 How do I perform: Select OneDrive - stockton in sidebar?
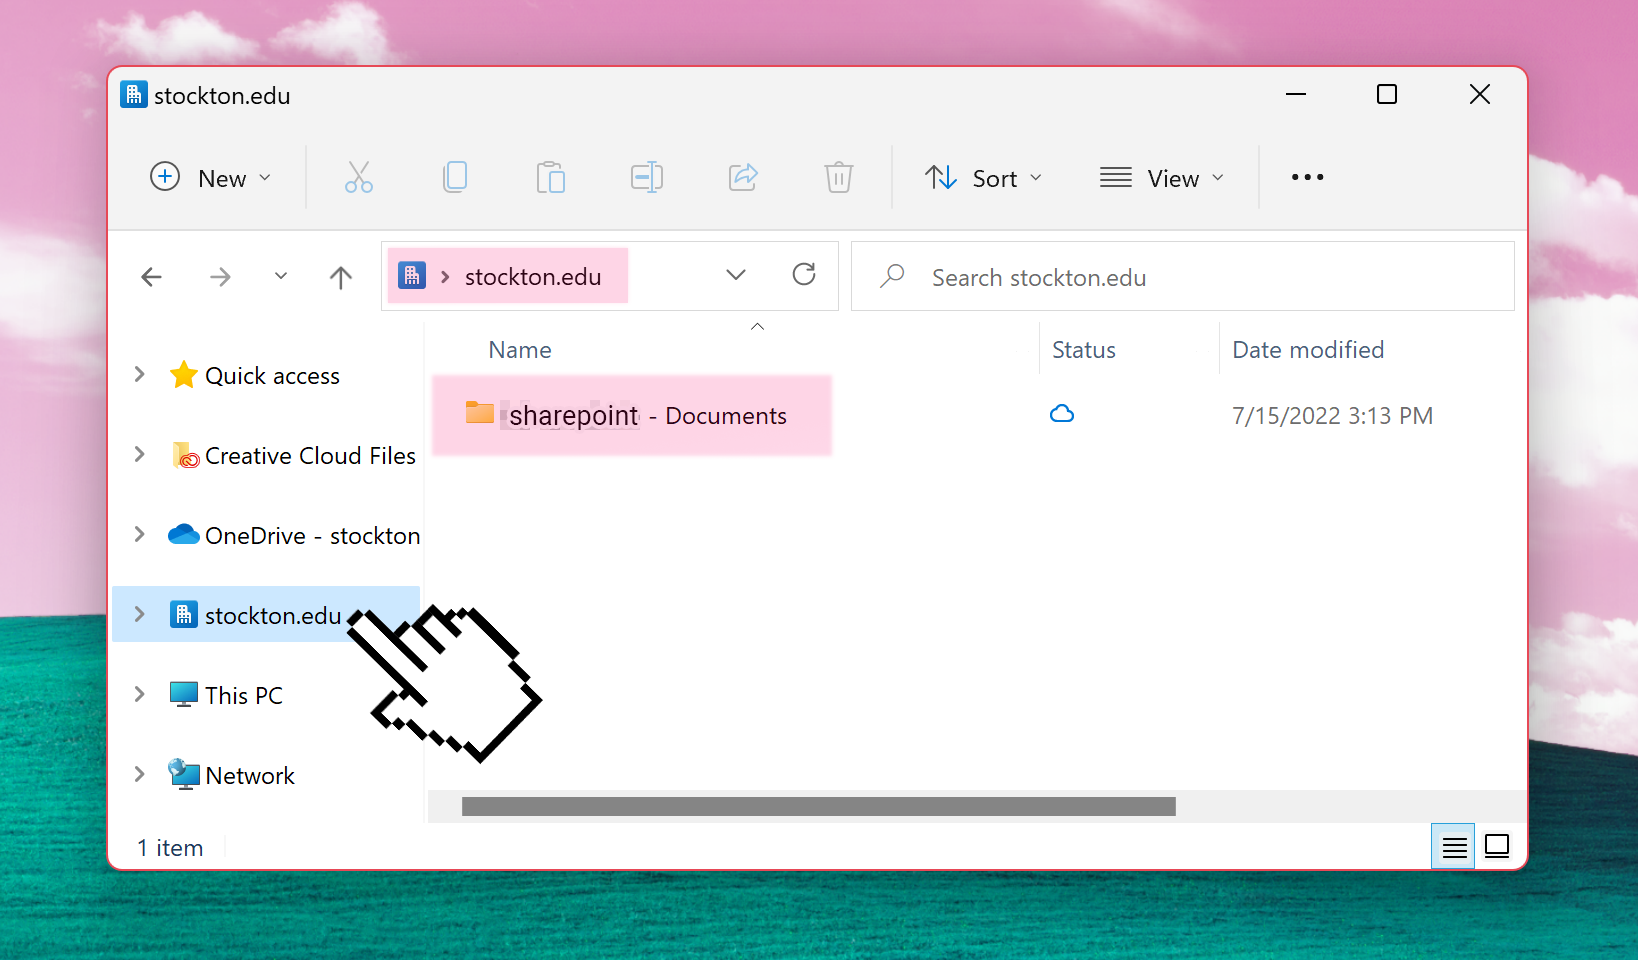coord(312,536)
